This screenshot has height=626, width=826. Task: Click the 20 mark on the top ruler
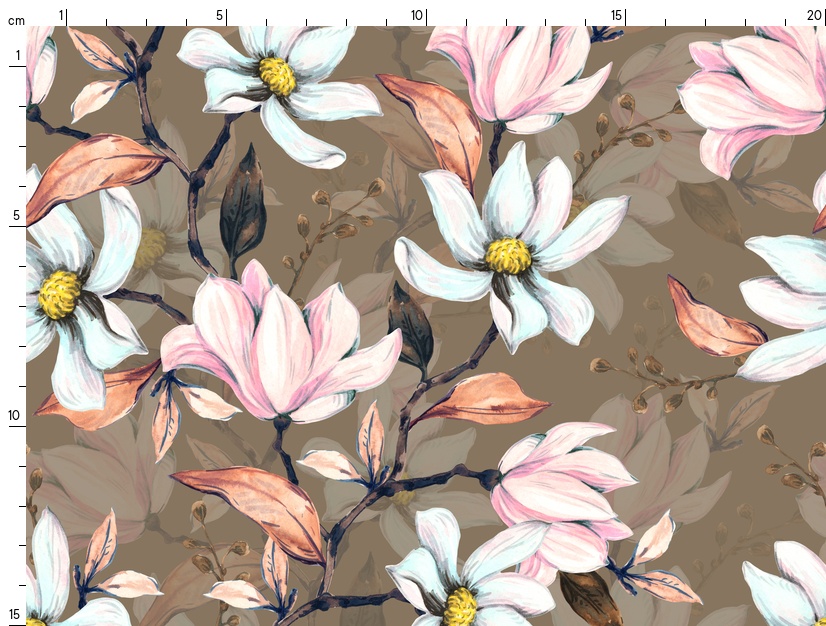815,16
